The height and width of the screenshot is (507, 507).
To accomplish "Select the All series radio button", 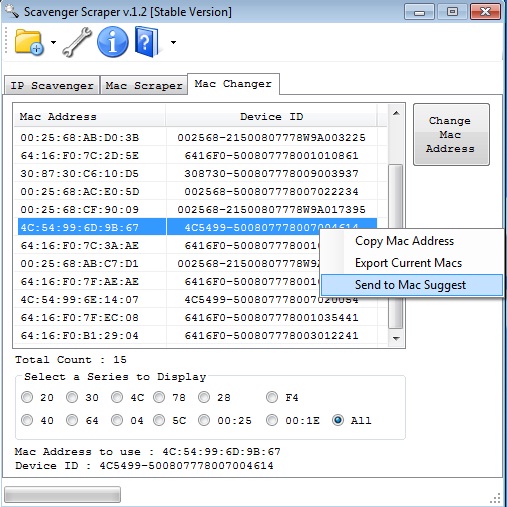I will (338, 420).
